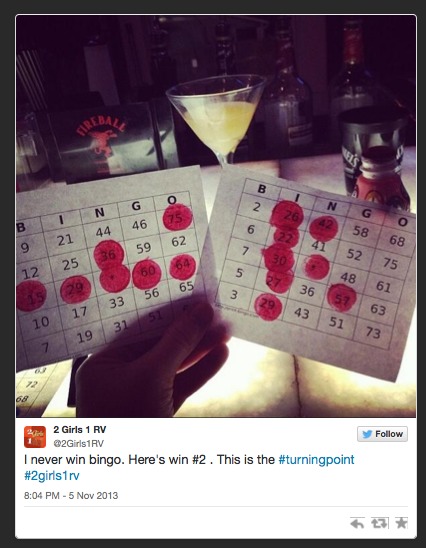Click the tweet text 'I never win bingo'
Image resolution: width=426 pixels, height=548 pixels.
click(74, 459)
